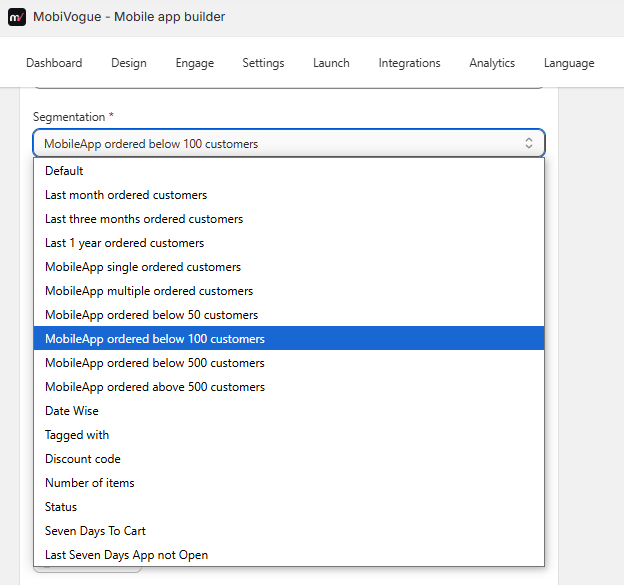Viewport: 624px width, 585px height.
Task: Select the Date Wise option
Action: (x=289, y=411)
